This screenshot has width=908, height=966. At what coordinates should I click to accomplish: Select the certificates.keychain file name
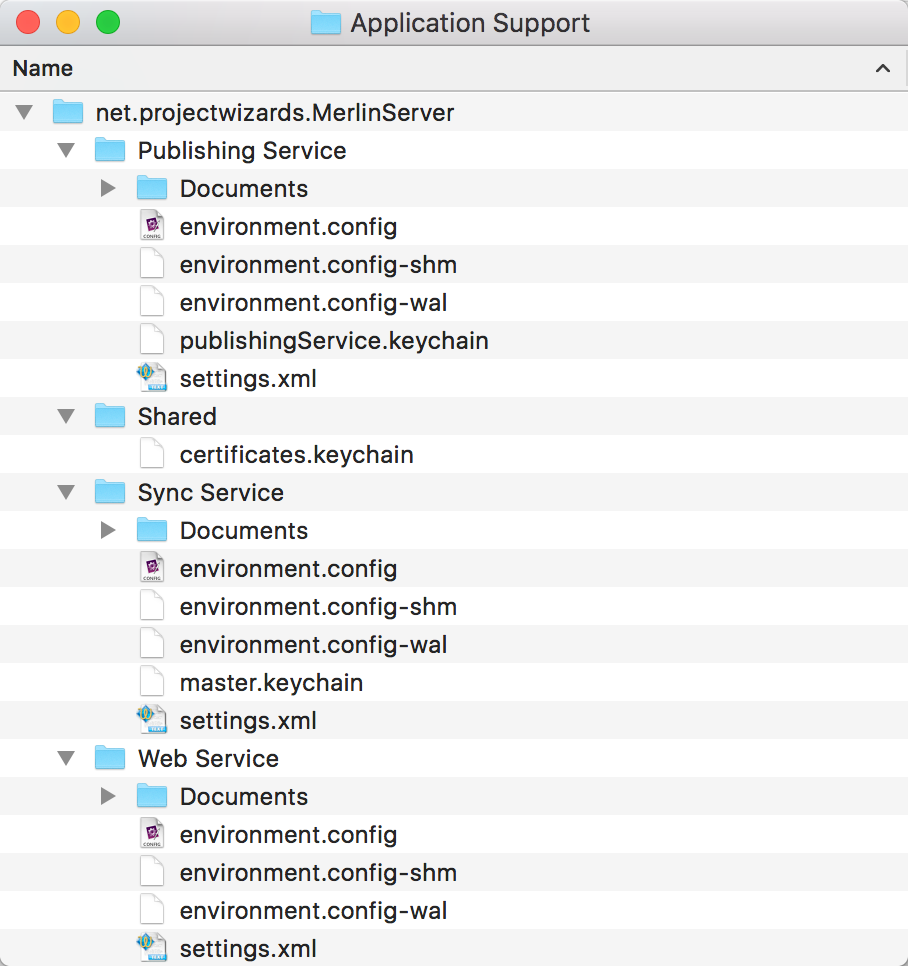point(297,455)
